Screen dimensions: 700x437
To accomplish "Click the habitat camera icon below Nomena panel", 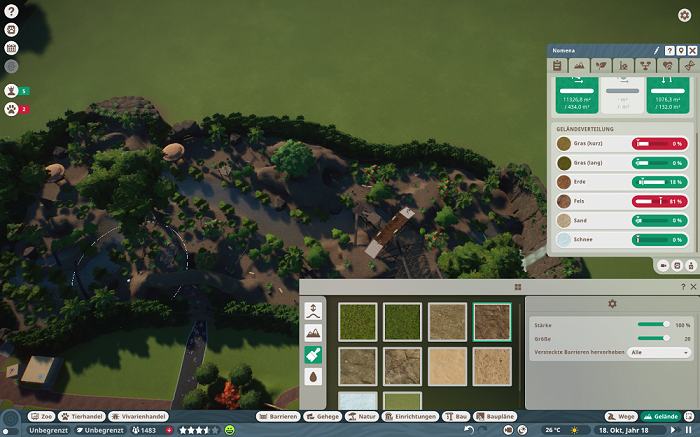I will point(663,266).
